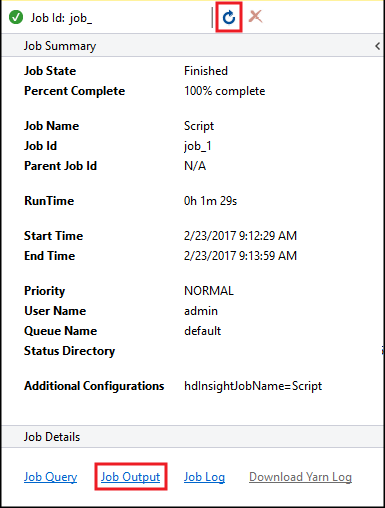Collapse the Job Summary panel arrow
Viewport: 385px width, 508px height.
coord(377,46)
